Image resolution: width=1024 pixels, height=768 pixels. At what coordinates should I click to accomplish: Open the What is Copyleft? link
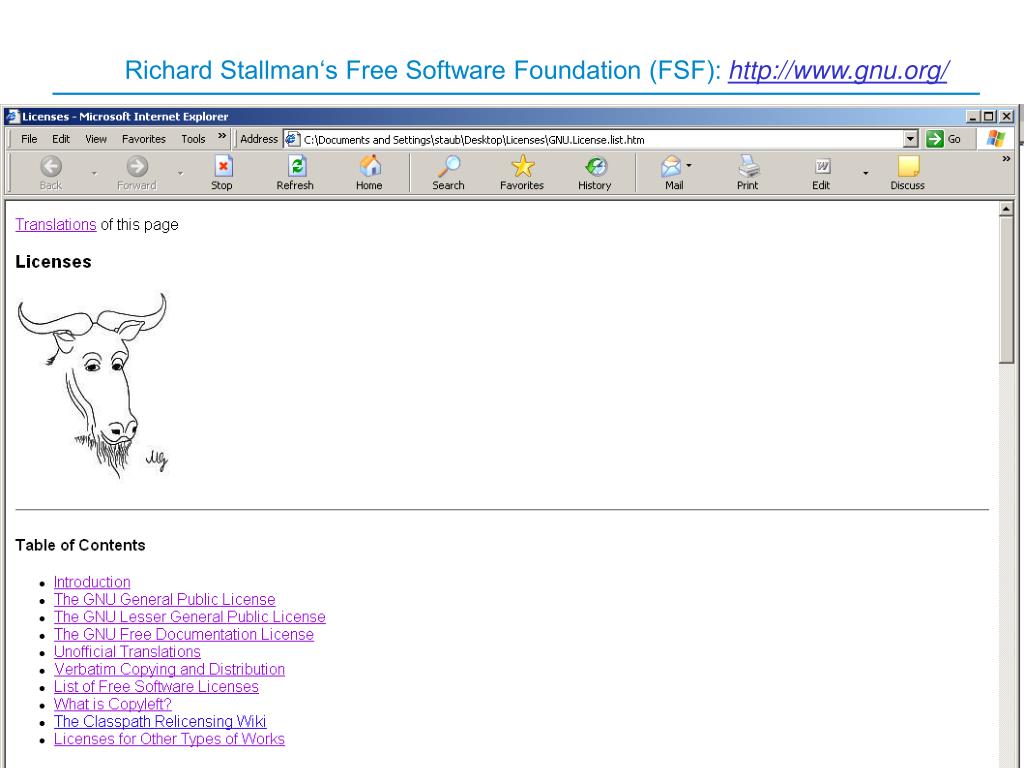pyautogui.click(x=112, y=704)
